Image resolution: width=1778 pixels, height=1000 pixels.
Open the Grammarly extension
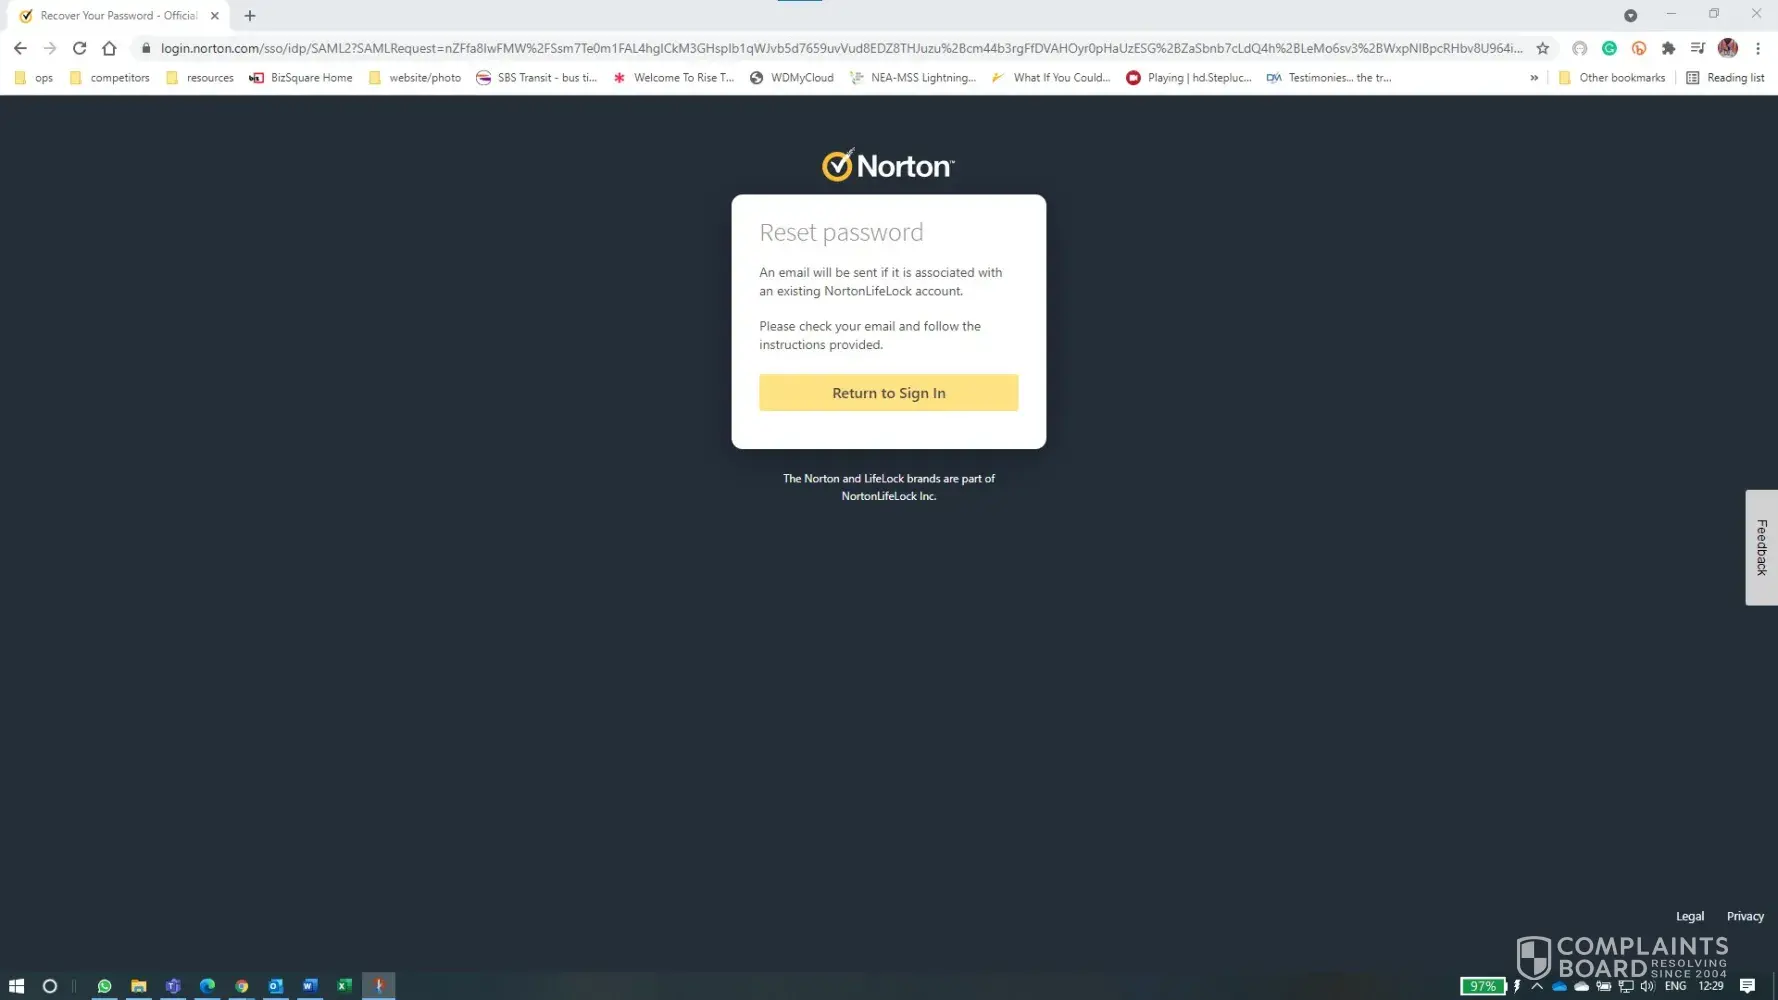tap(1609, 48)
